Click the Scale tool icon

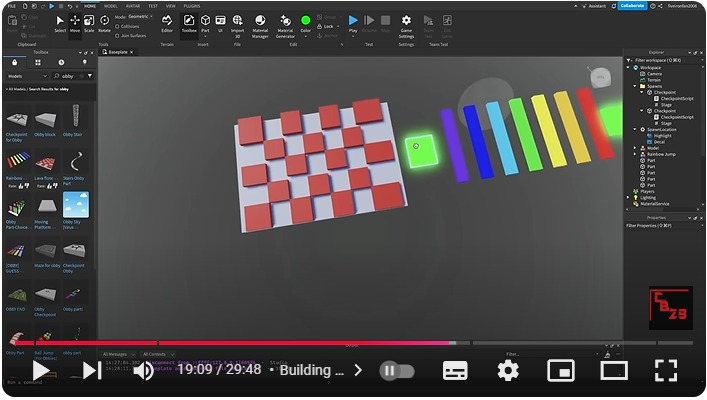click(89, 22)
